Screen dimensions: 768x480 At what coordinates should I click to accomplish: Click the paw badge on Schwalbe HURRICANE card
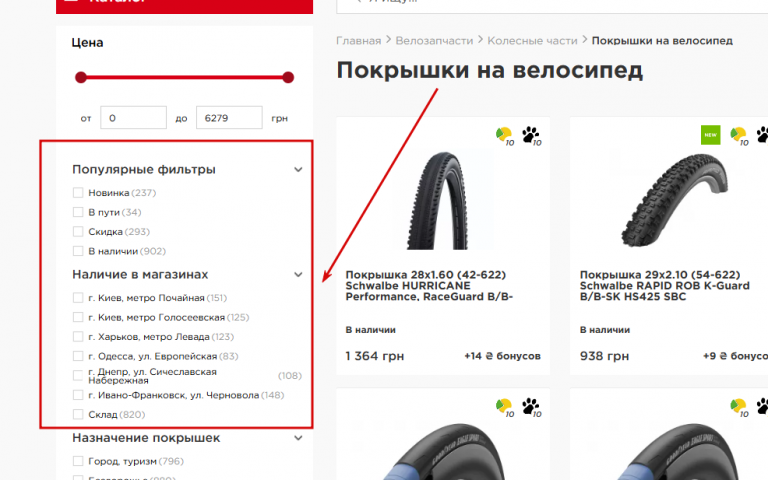point(531,136)
